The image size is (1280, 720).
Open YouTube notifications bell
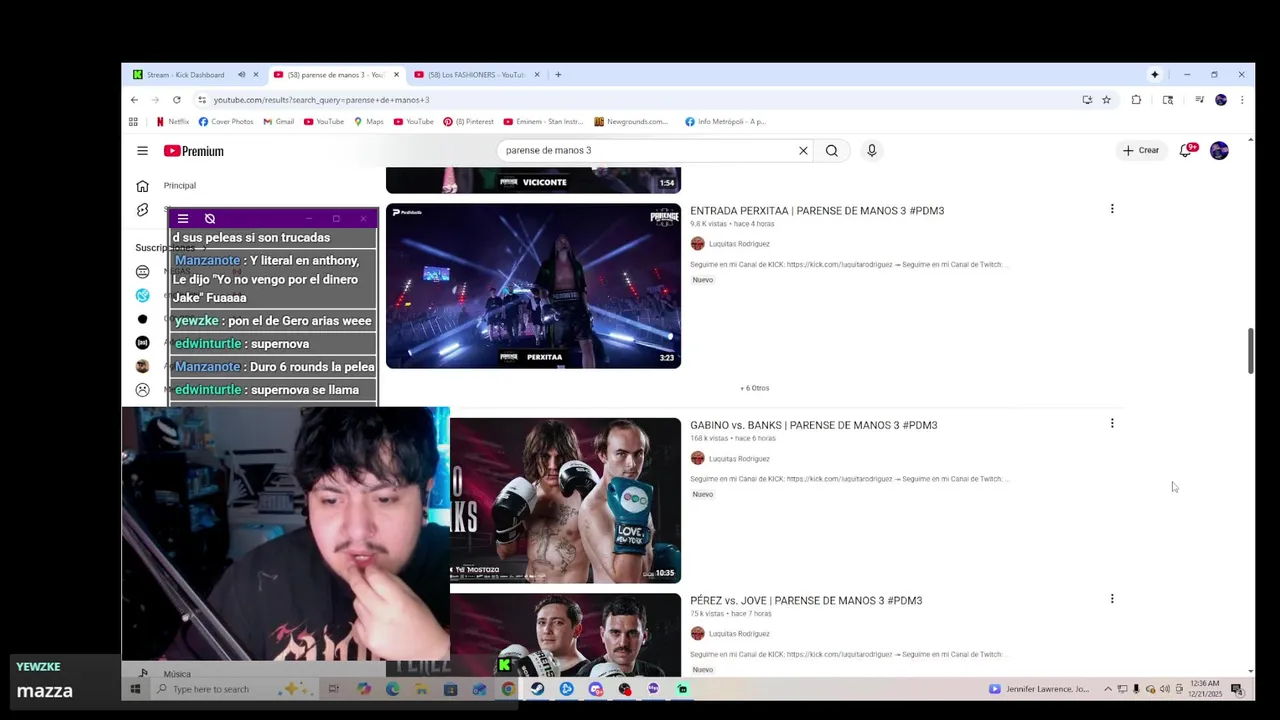1186,150
